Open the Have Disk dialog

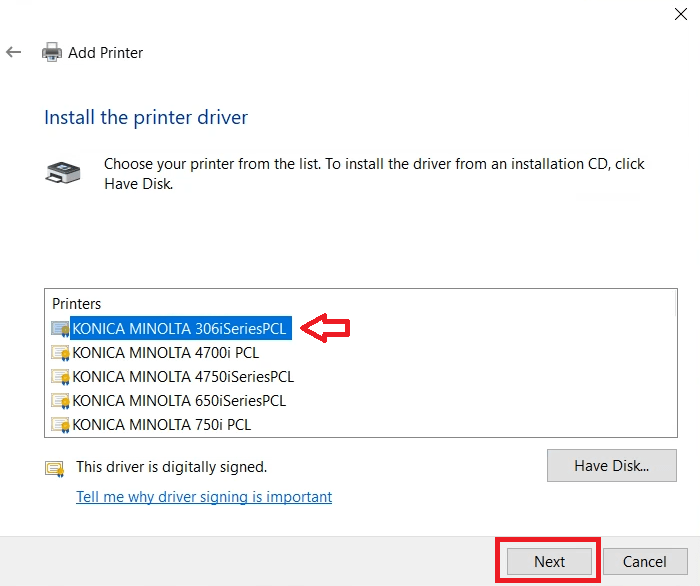(612, 465)
